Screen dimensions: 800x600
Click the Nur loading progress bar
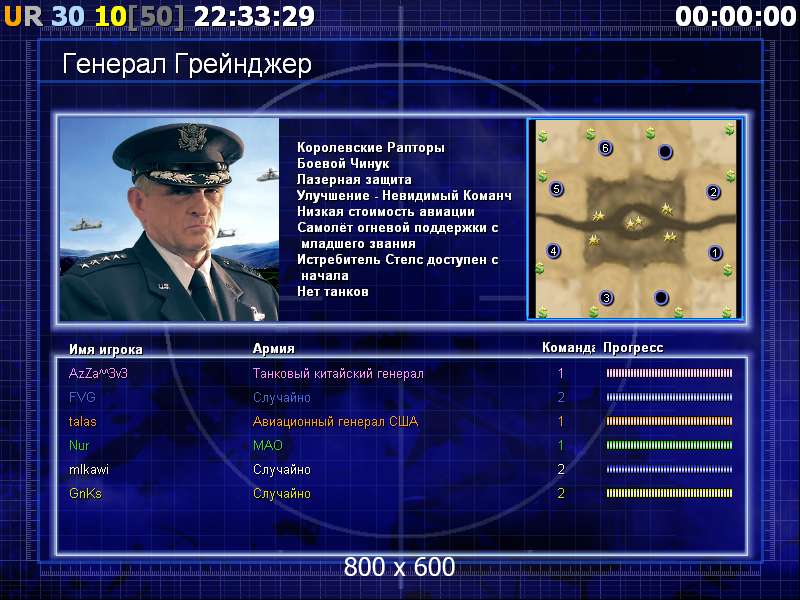[x=669, y=445]
